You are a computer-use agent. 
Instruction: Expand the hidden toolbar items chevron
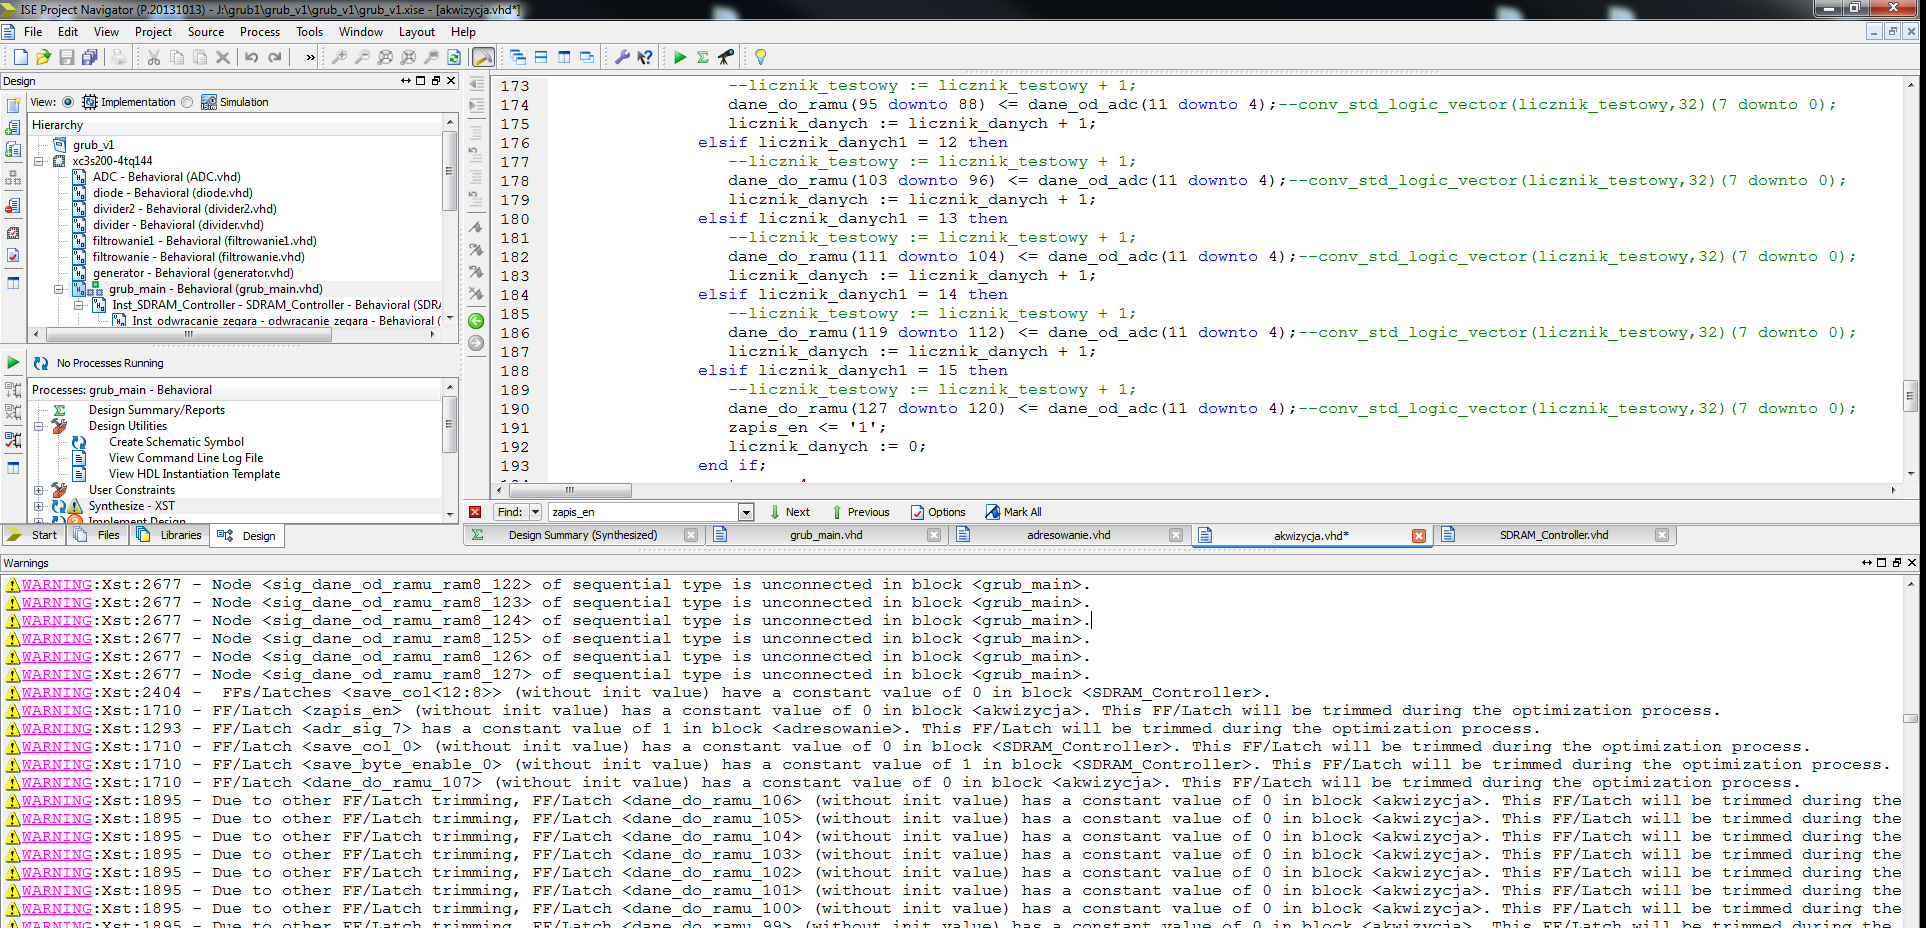[x=310, y=57]
